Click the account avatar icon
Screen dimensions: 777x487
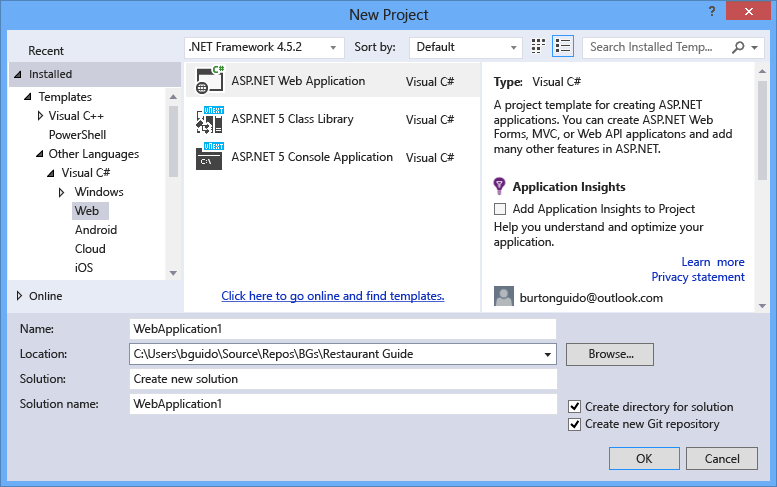coord(504,297)
